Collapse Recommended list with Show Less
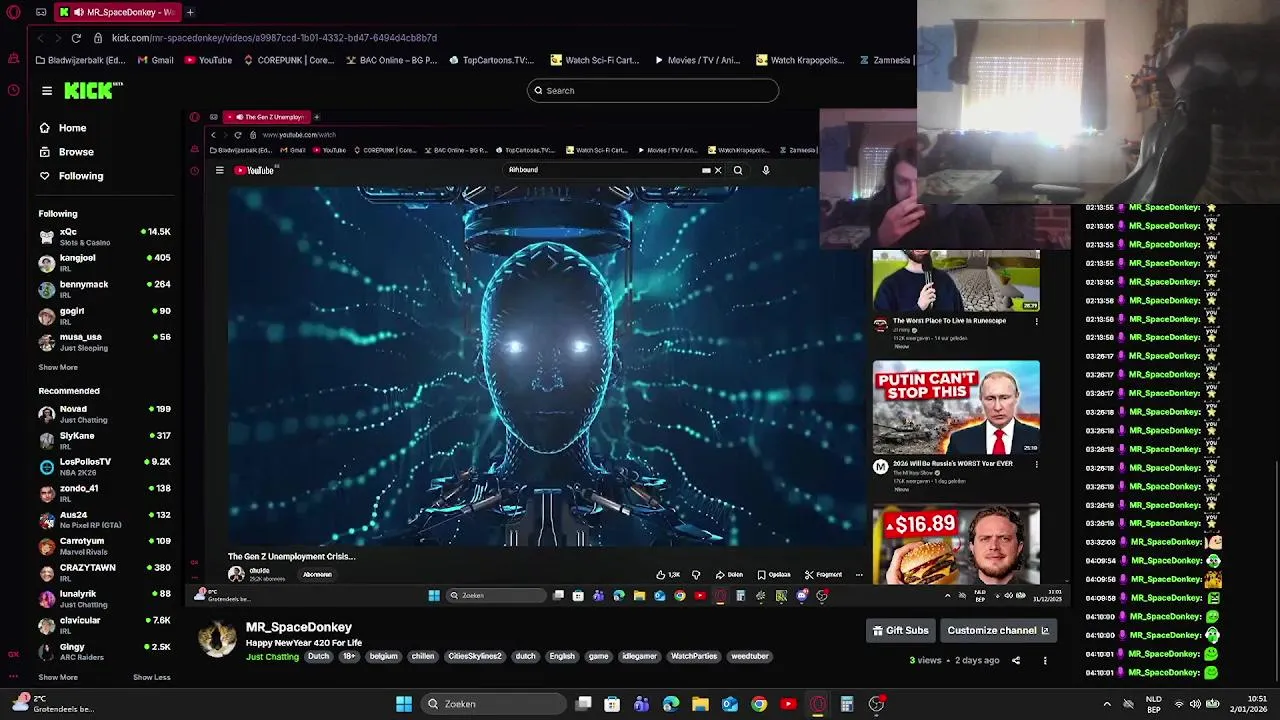Viewport: 1280px width, 720px height. pyautogui.click(x=152, y=677)
